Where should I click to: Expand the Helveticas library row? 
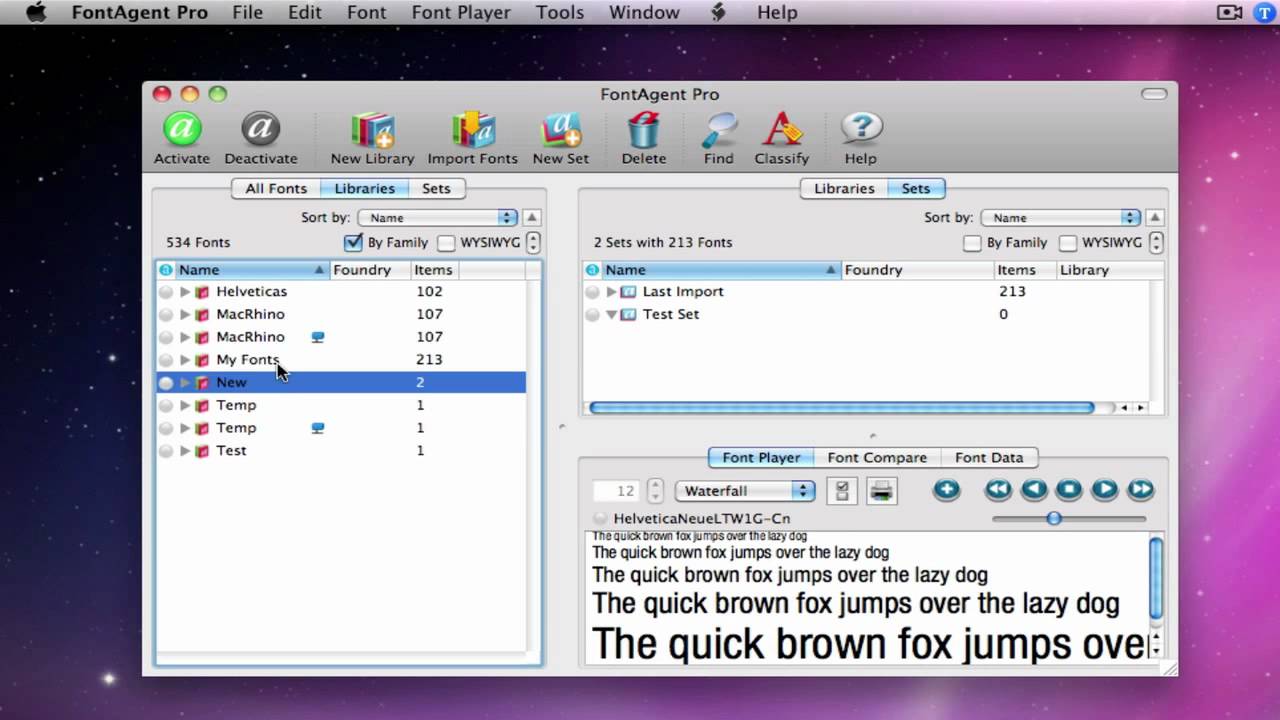click(185, 292)
